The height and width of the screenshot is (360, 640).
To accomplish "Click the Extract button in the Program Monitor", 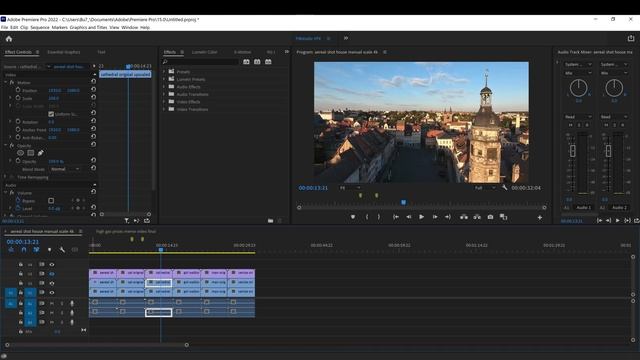I will click(477, 217).
